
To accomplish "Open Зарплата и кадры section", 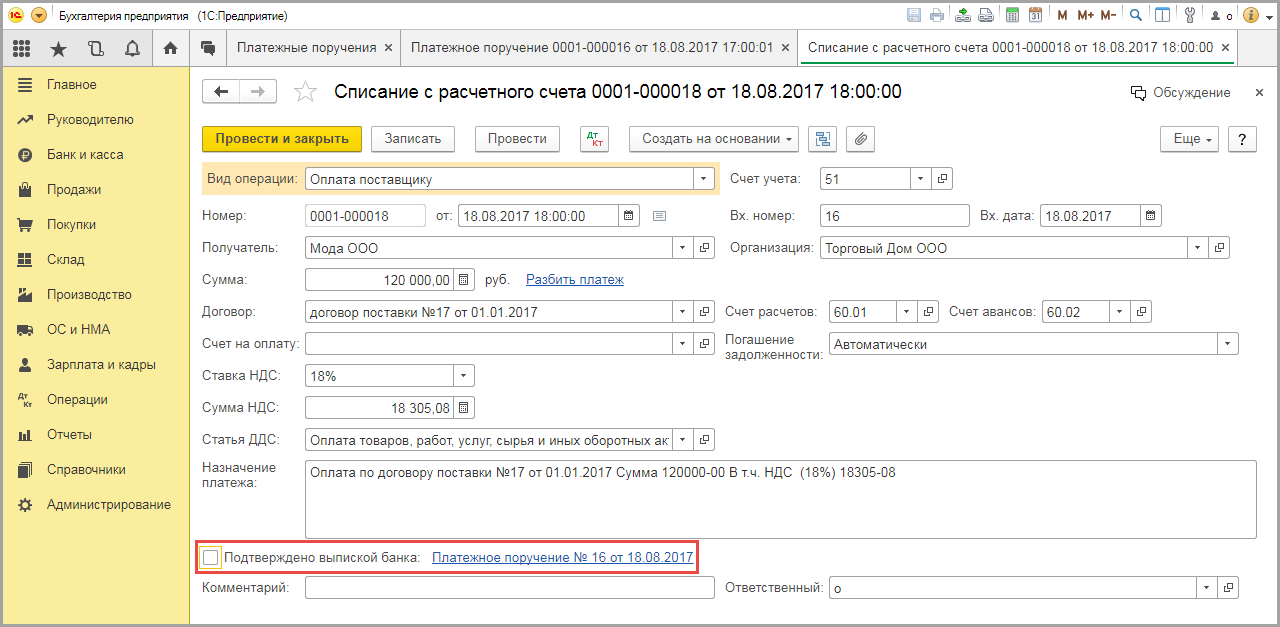I will (x=101, y=365).
